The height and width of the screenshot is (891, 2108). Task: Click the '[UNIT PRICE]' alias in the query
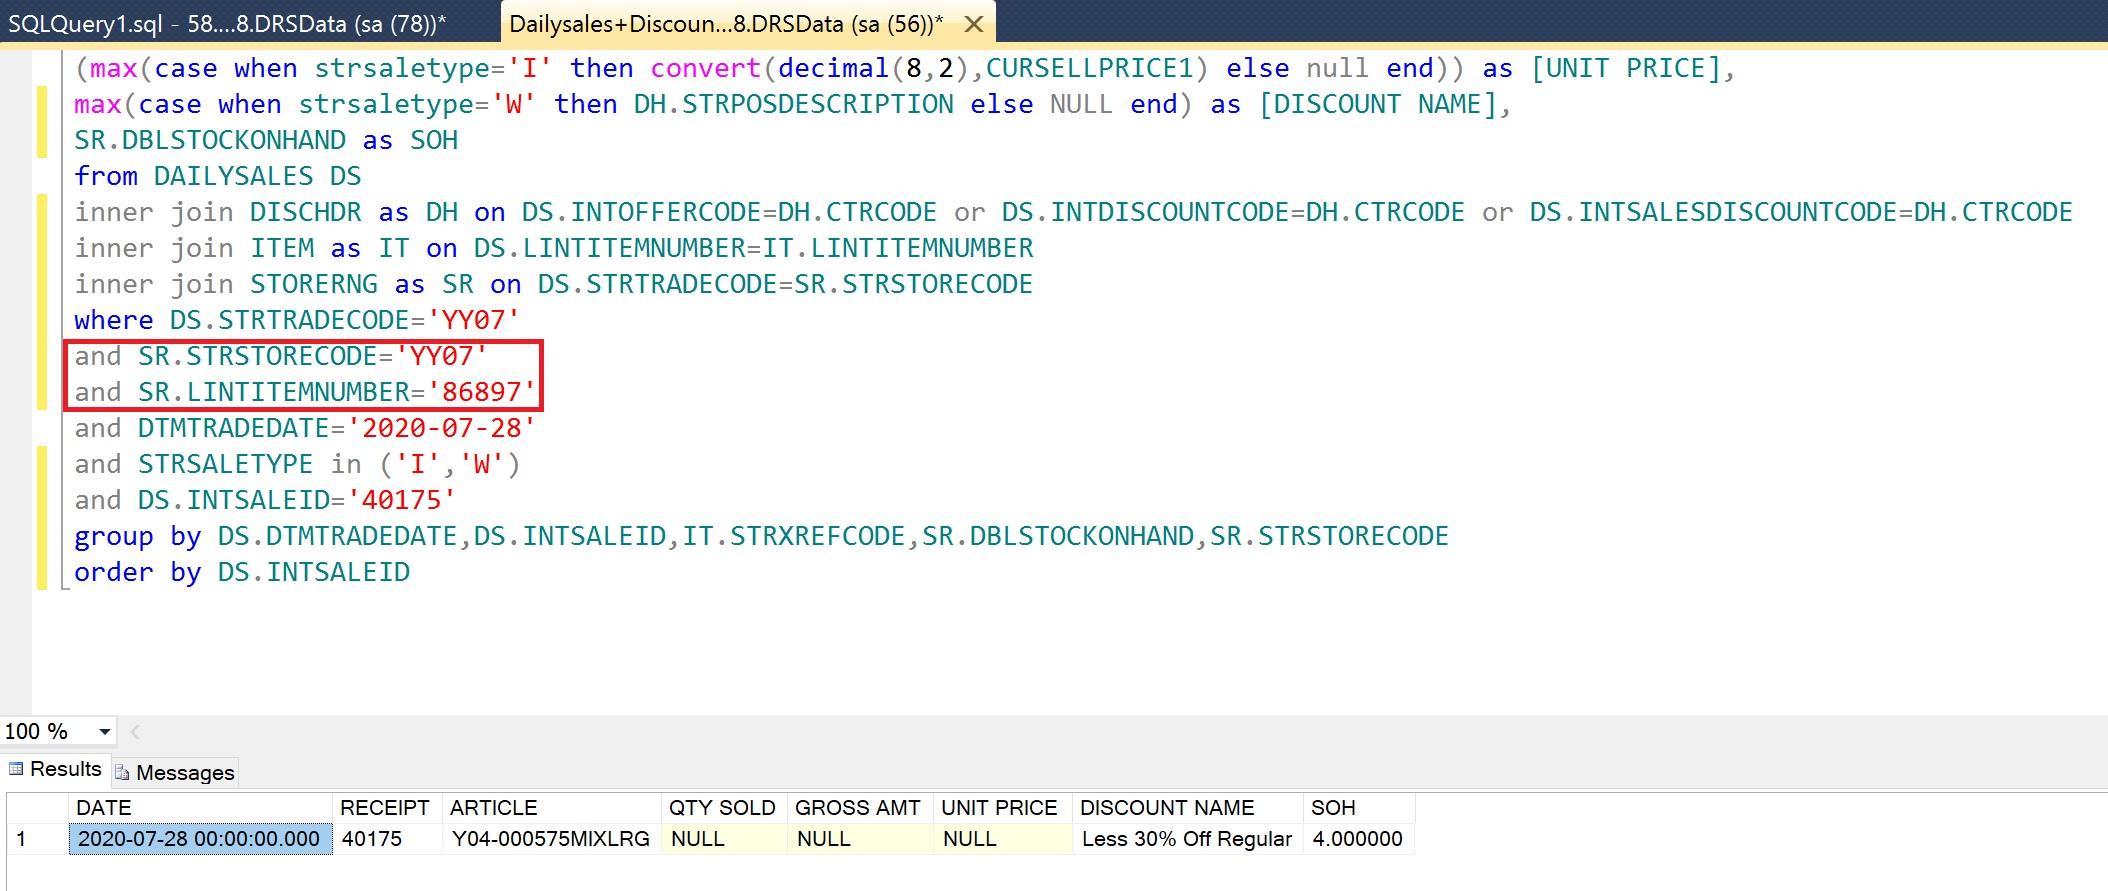click(1625, 68)
